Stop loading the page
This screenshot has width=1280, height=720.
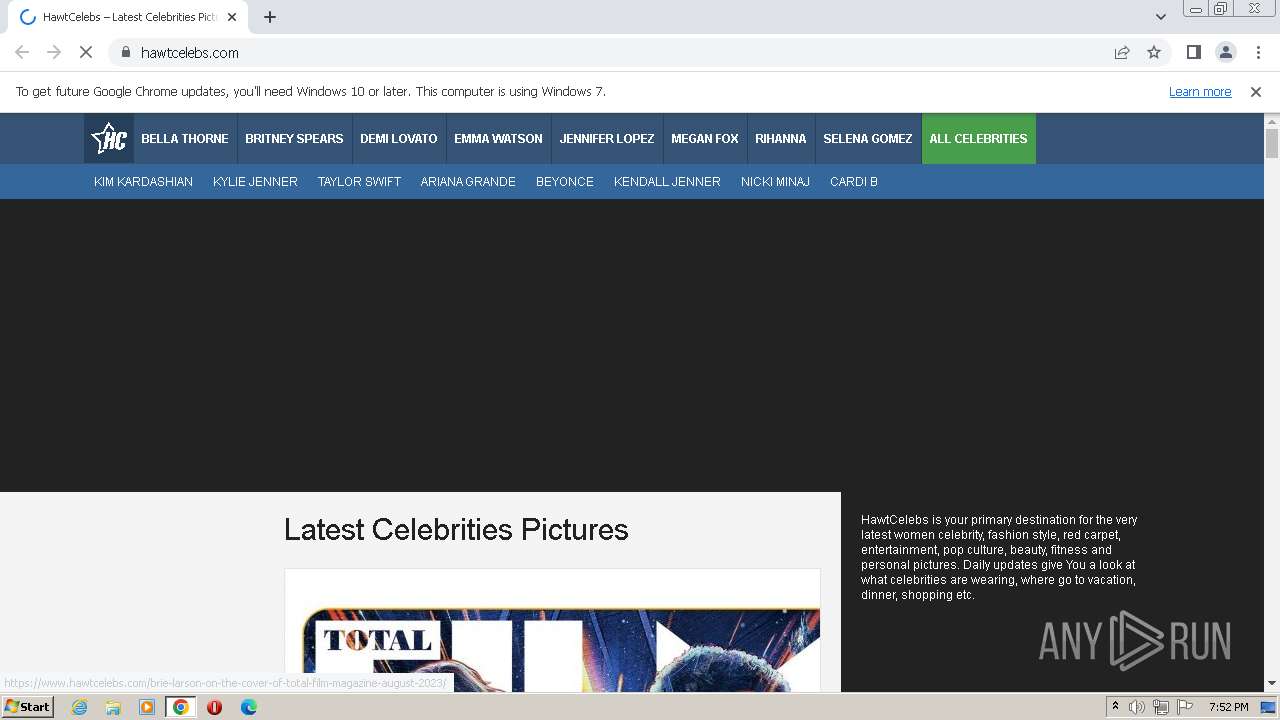86,52
